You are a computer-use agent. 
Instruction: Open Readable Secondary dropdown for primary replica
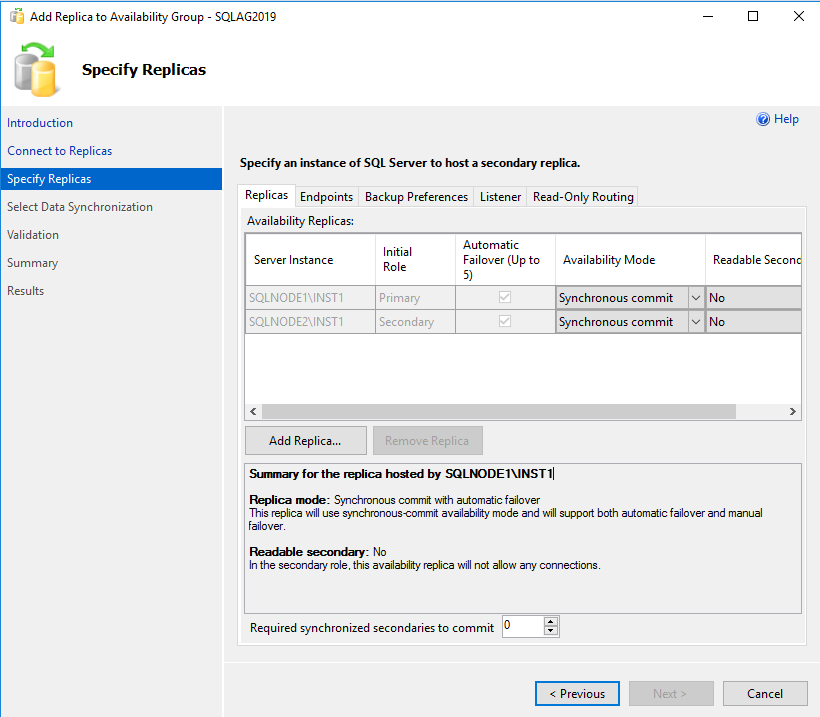[x=753, y=298]
